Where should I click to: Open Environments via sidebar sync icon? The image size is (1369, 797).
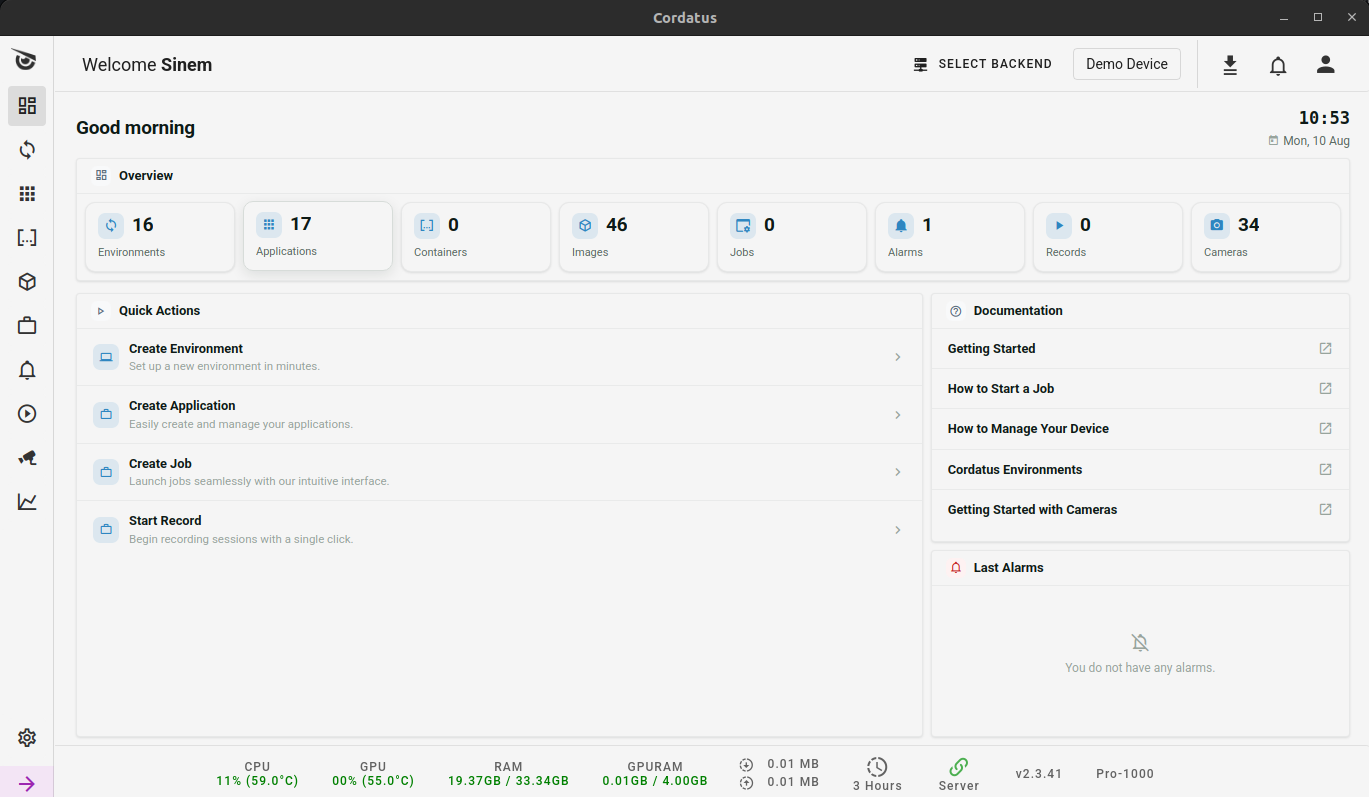point(27,150)
